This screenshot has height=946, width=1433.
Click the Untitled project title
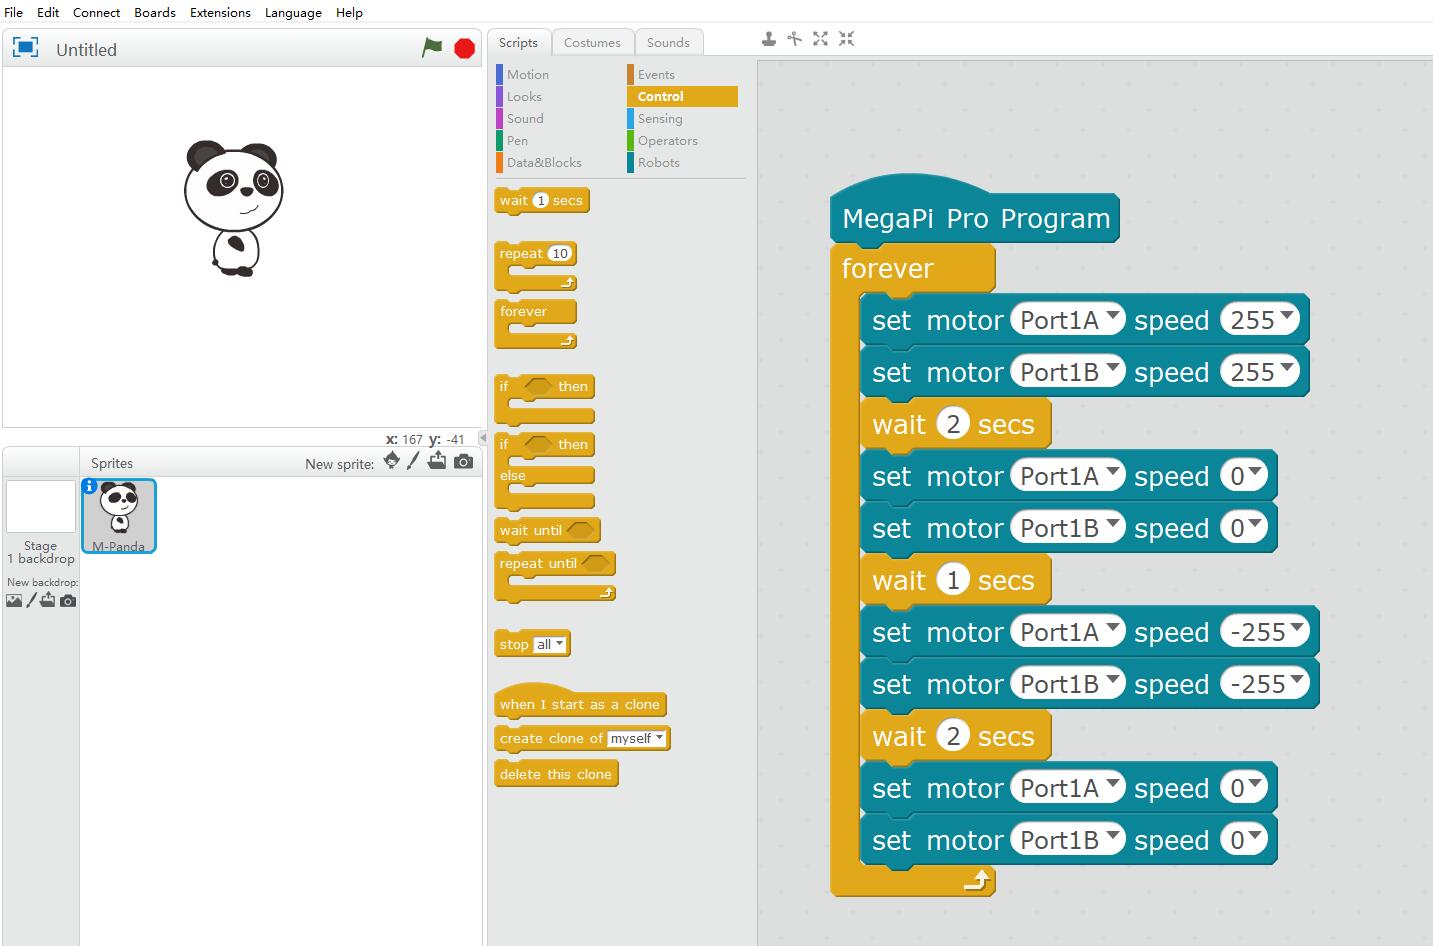tap(86, 49)
